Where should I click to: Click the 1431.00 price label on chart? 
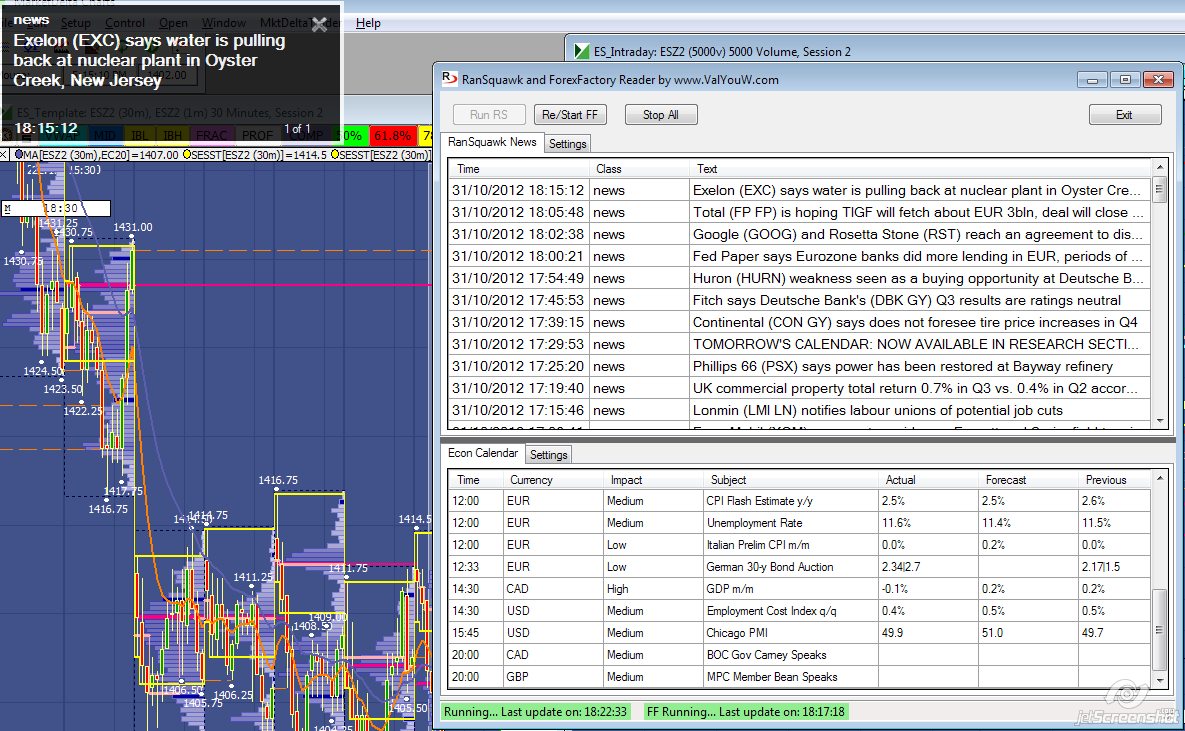point(133,227)
